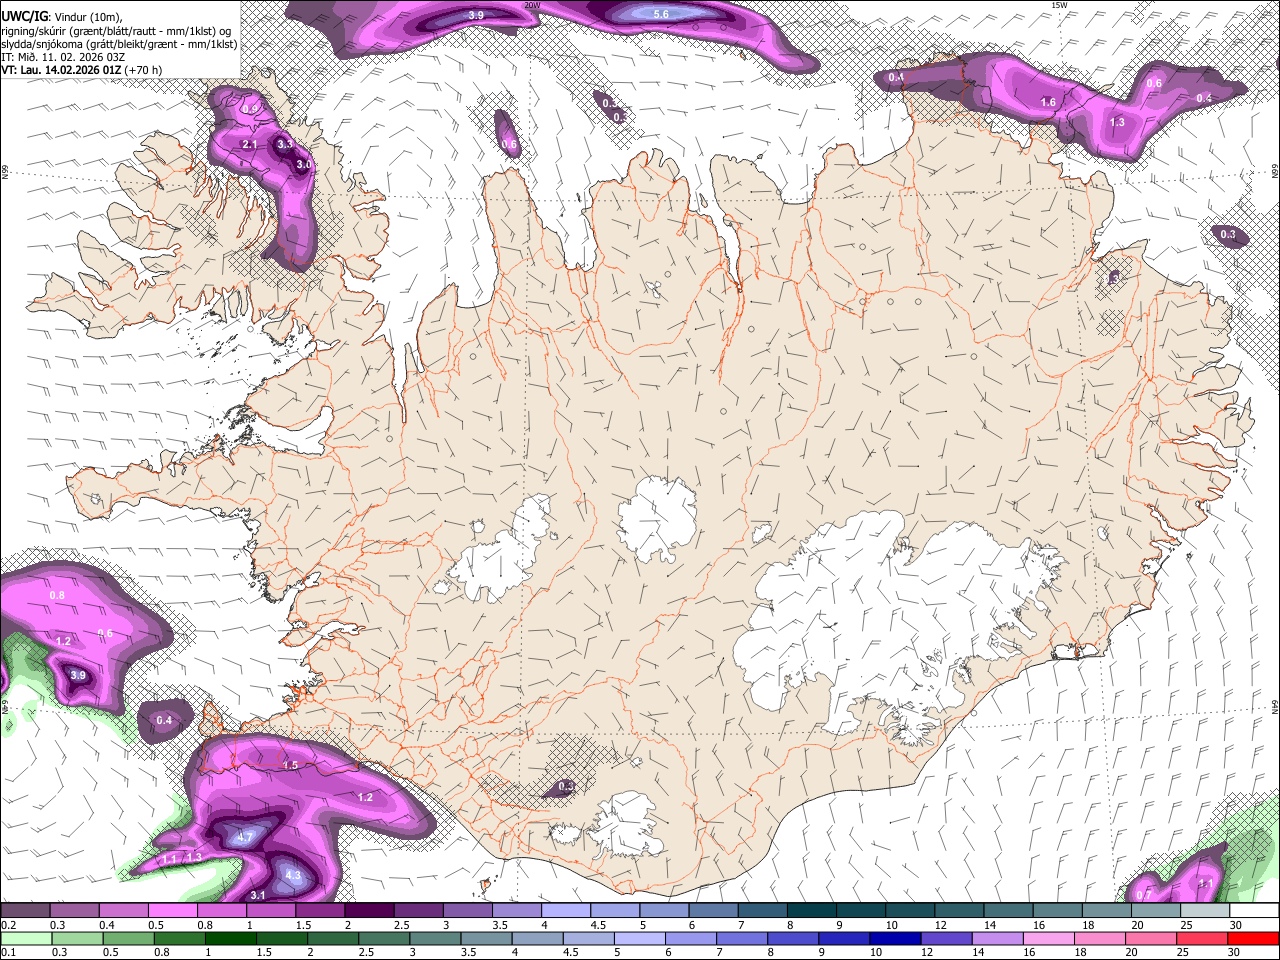This screenshot has height=960, width=1280.
Task: Click the IT: Mið. 11. 02. 2026 03Z line
Action: pyautogui.click(x=61, y=57)
